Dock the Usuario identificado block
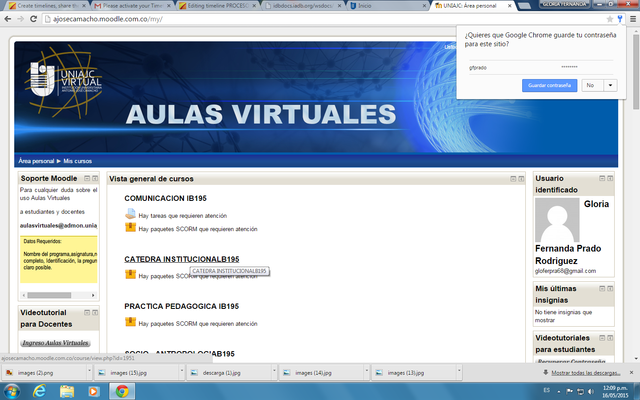The image size is (640, 400). (x=610, y=178)
